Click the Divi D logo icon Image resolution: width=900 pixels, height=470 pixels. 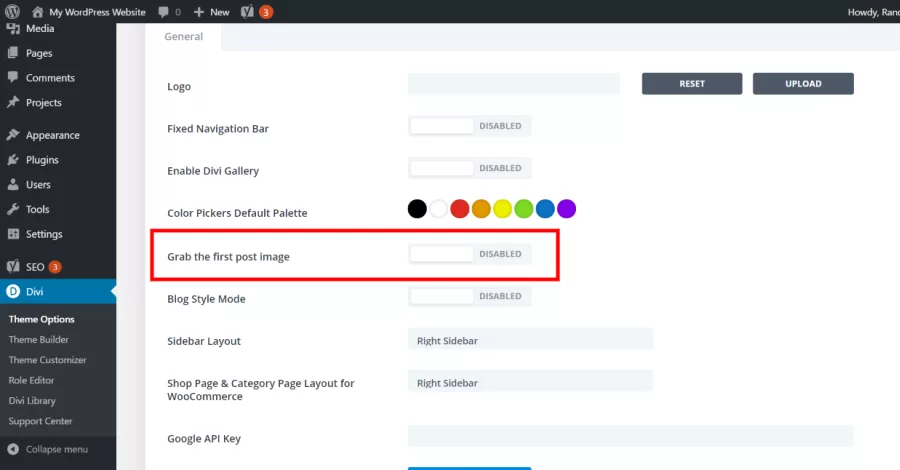pyautogui.click(x=13, y=292)
